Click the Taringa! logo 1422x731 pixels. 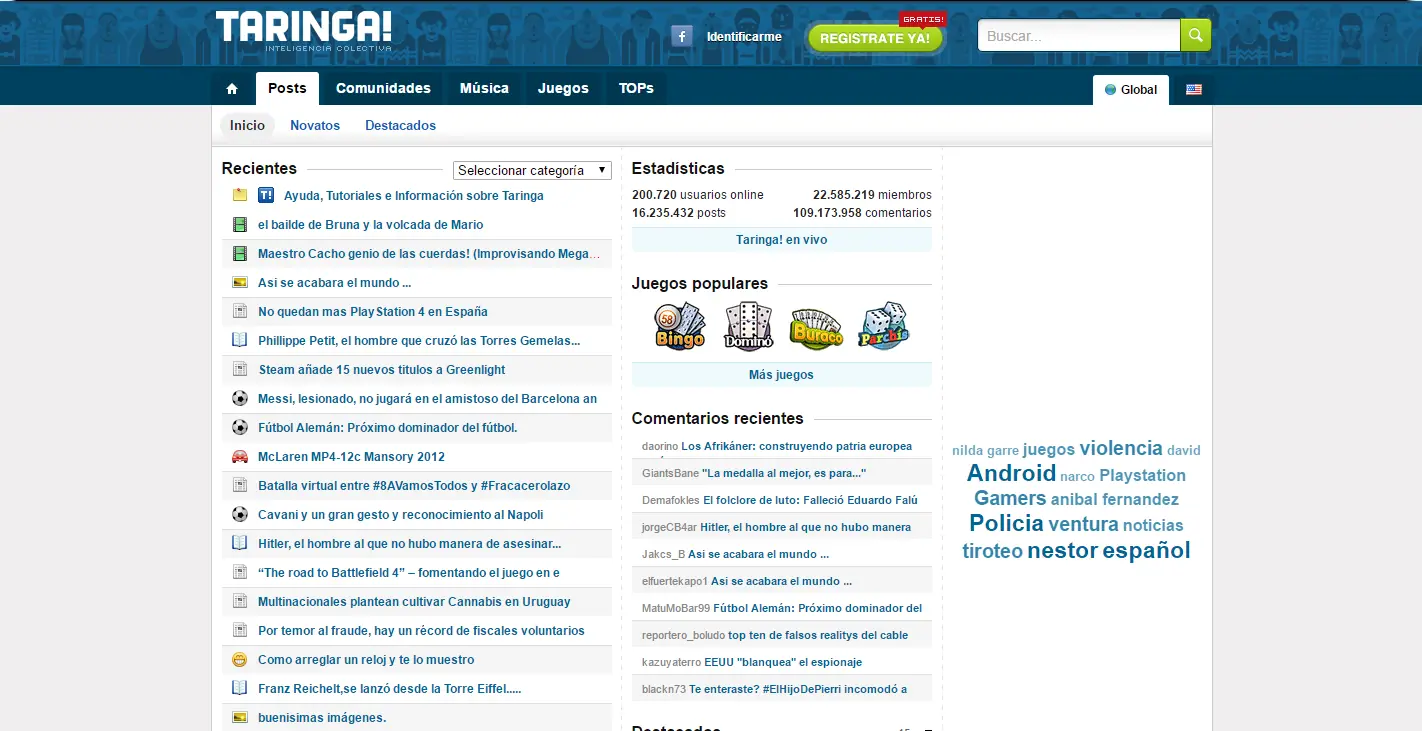coord(304,30)
